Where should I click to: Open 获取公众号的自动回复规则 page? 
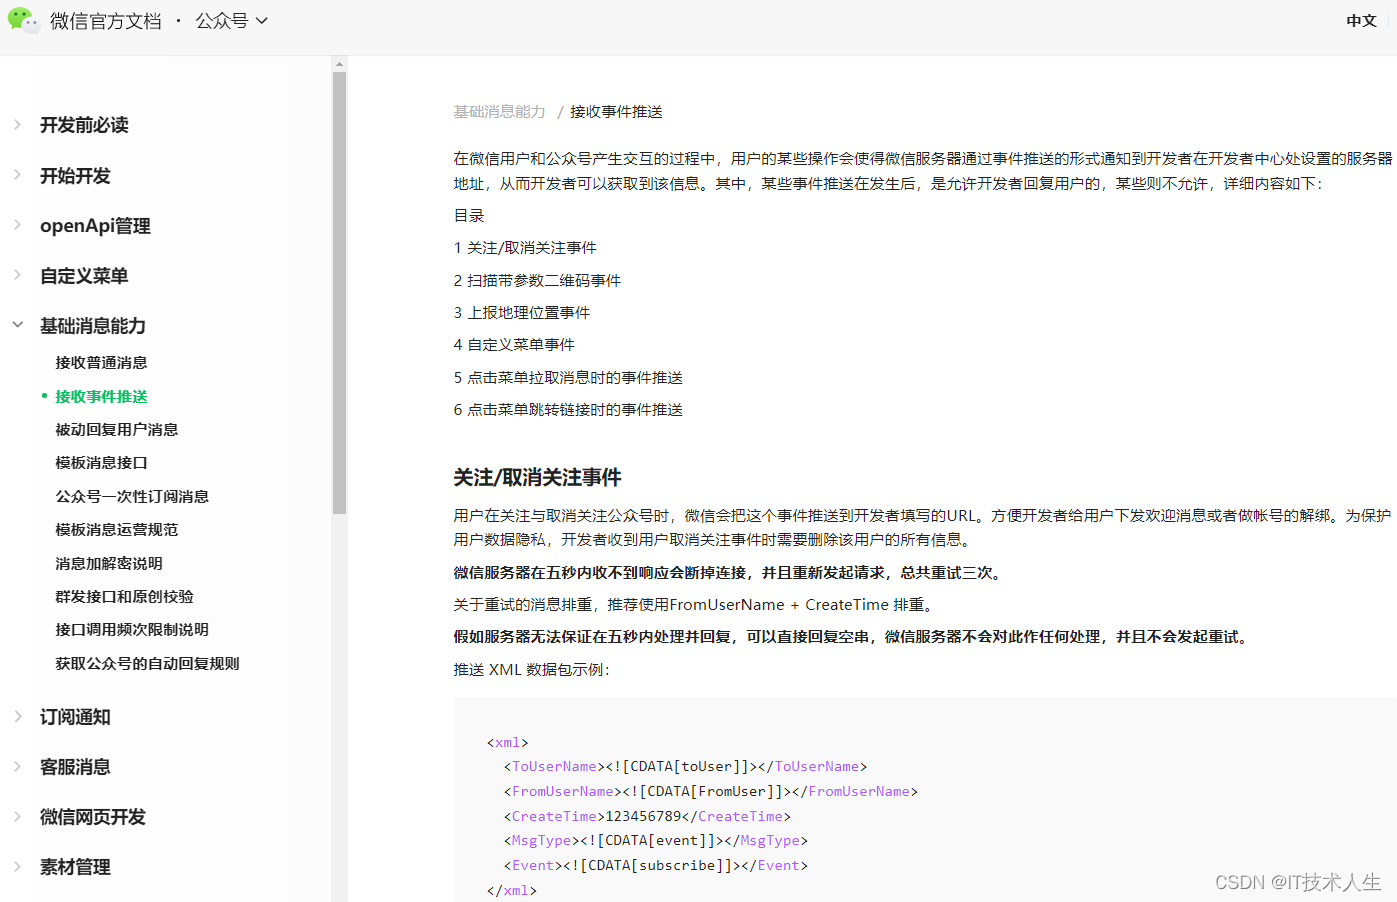click(x=147, y=664)
